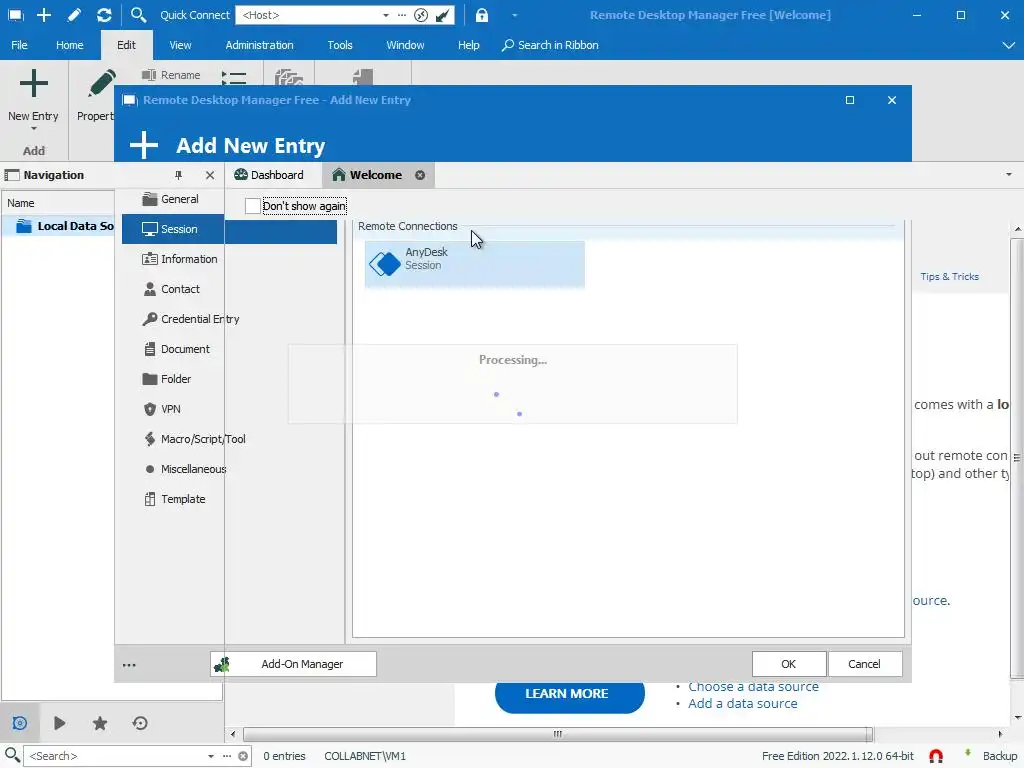Open the Help ribbon tab
The image size is (1024, 768).
pyautogui.click(x=468, y=45)
